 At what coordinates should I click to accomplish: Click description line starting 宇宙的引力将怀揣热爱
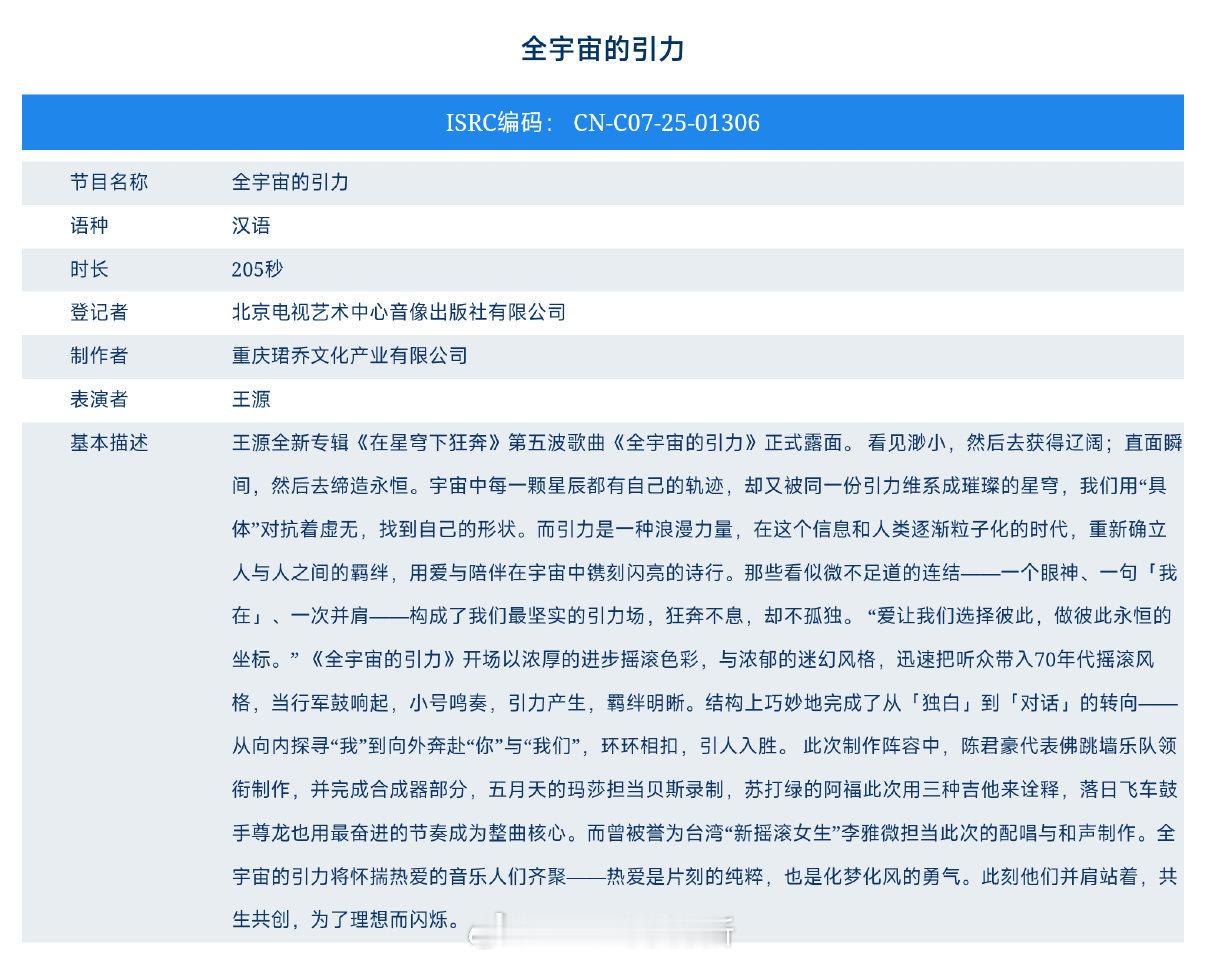[x=705, y=876]
